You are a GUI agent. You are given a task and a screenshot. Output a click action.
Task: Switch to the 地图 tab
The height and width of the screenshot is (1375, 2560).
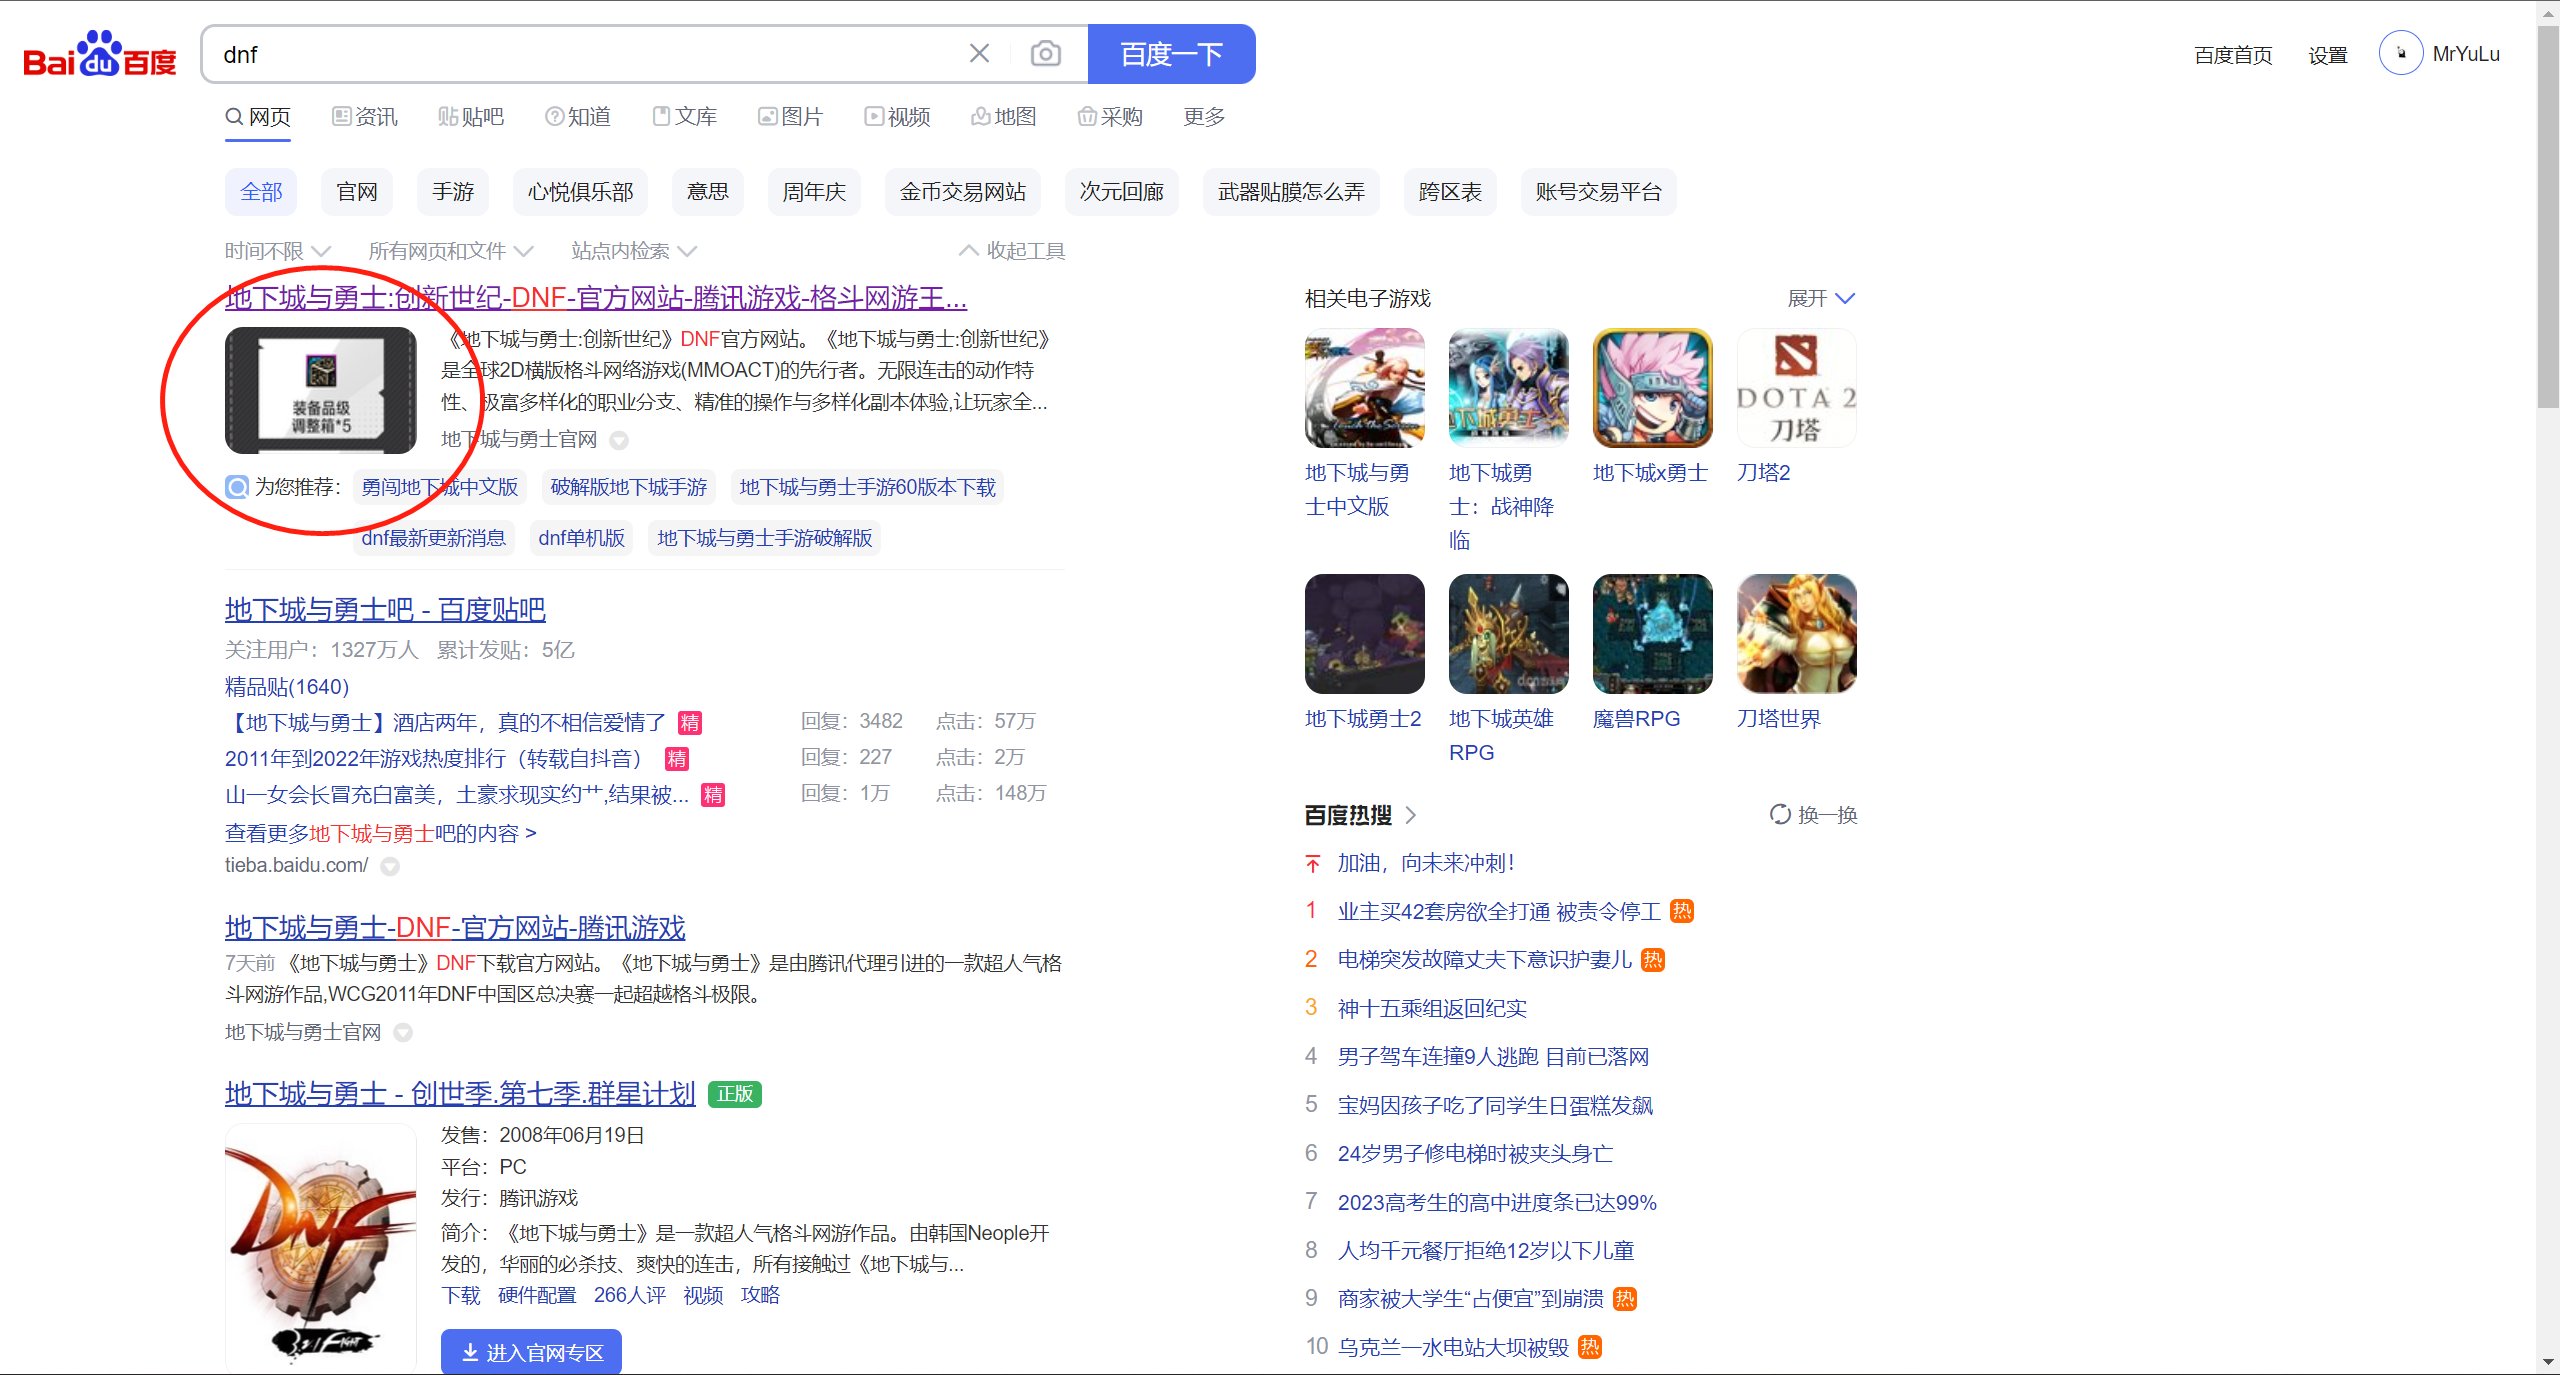pos(1004,117)
